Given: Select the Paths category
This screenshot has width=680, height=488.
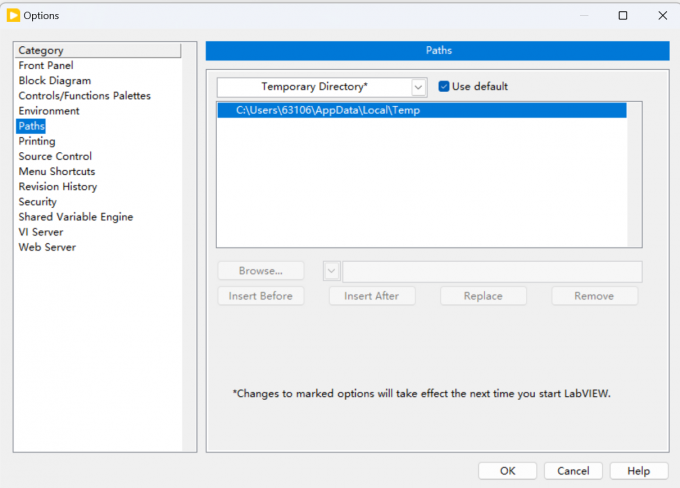Looking at the screenshot, I should [31, 126].
